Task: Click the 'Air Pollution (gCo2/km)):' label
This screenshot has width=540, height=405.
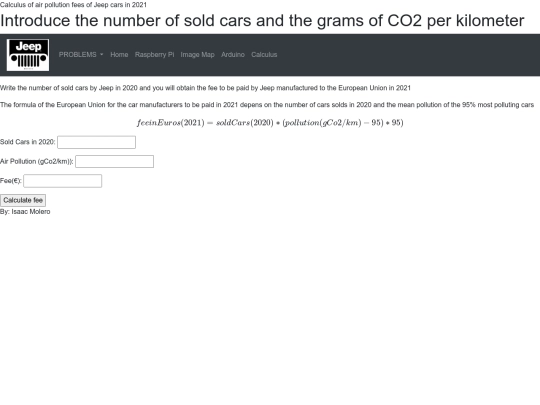Action: 37,162
